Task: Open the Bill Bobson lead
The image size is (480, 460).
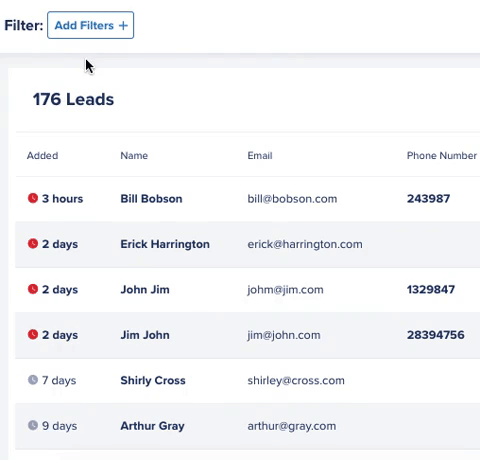Action: (x=151, y=199)
